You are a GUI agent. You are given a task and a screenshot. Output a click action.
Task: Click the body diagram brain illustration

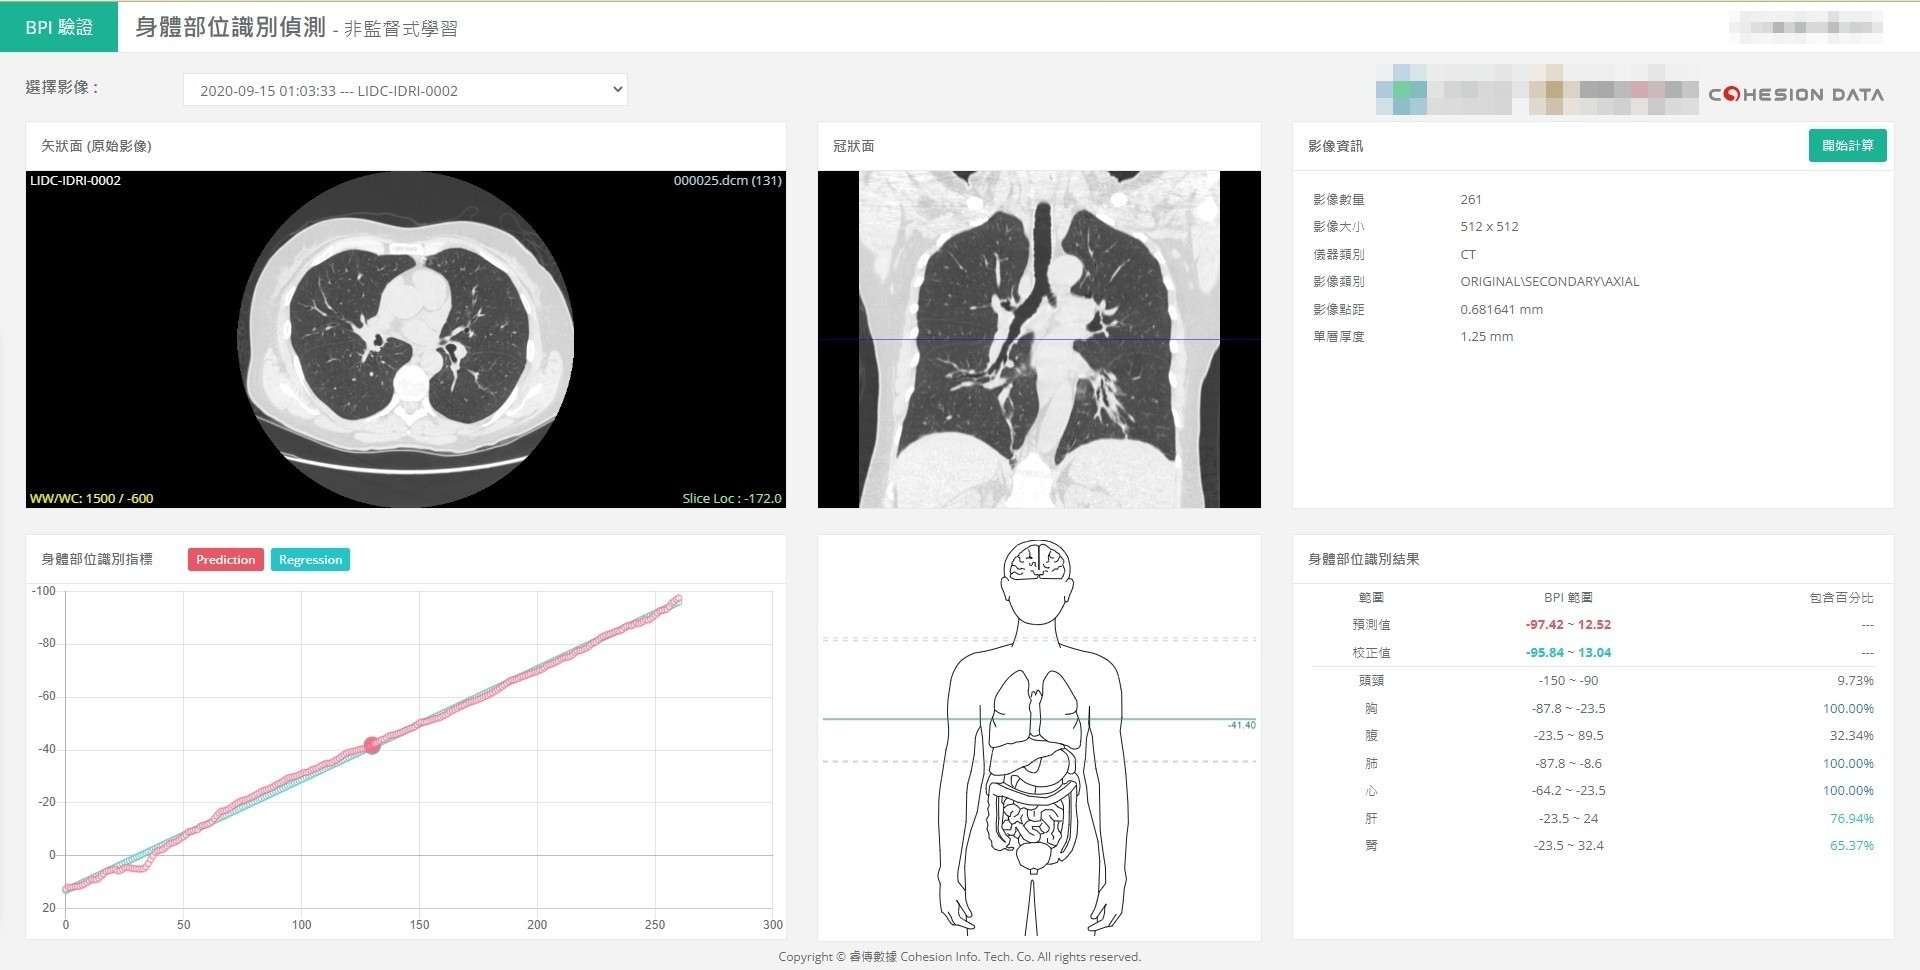pyautogui.click(x=1037, y=562)
